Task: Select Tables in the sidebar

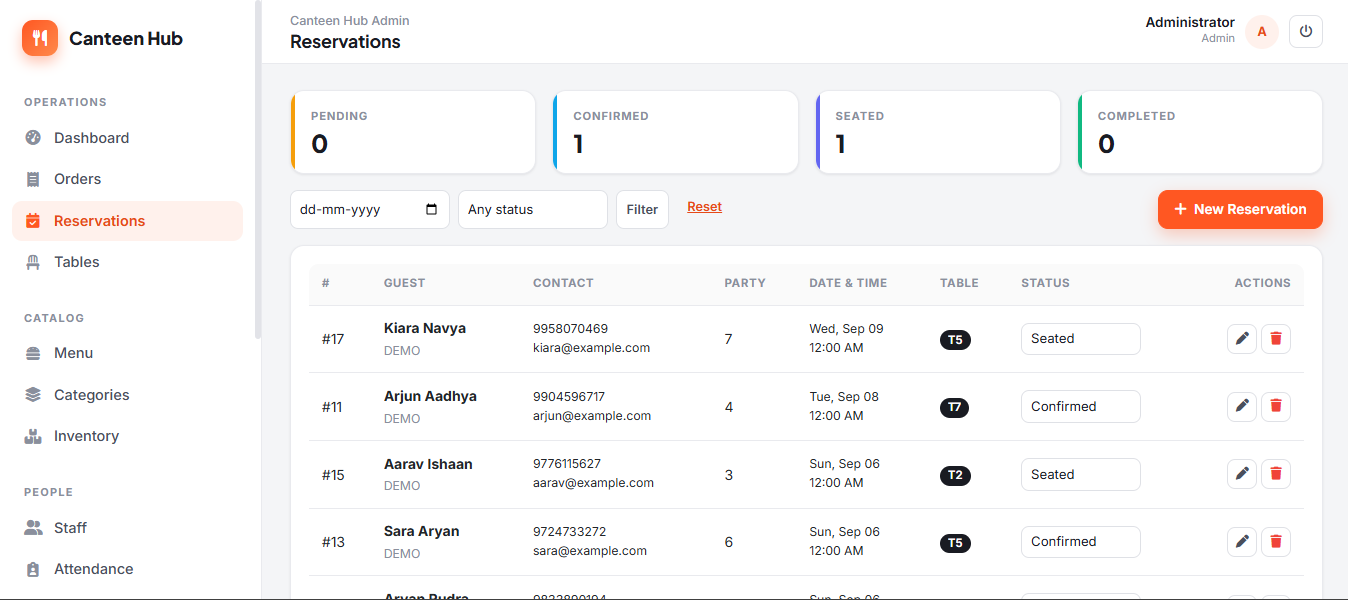Action: pyautogui.click(x=127, y=262)
